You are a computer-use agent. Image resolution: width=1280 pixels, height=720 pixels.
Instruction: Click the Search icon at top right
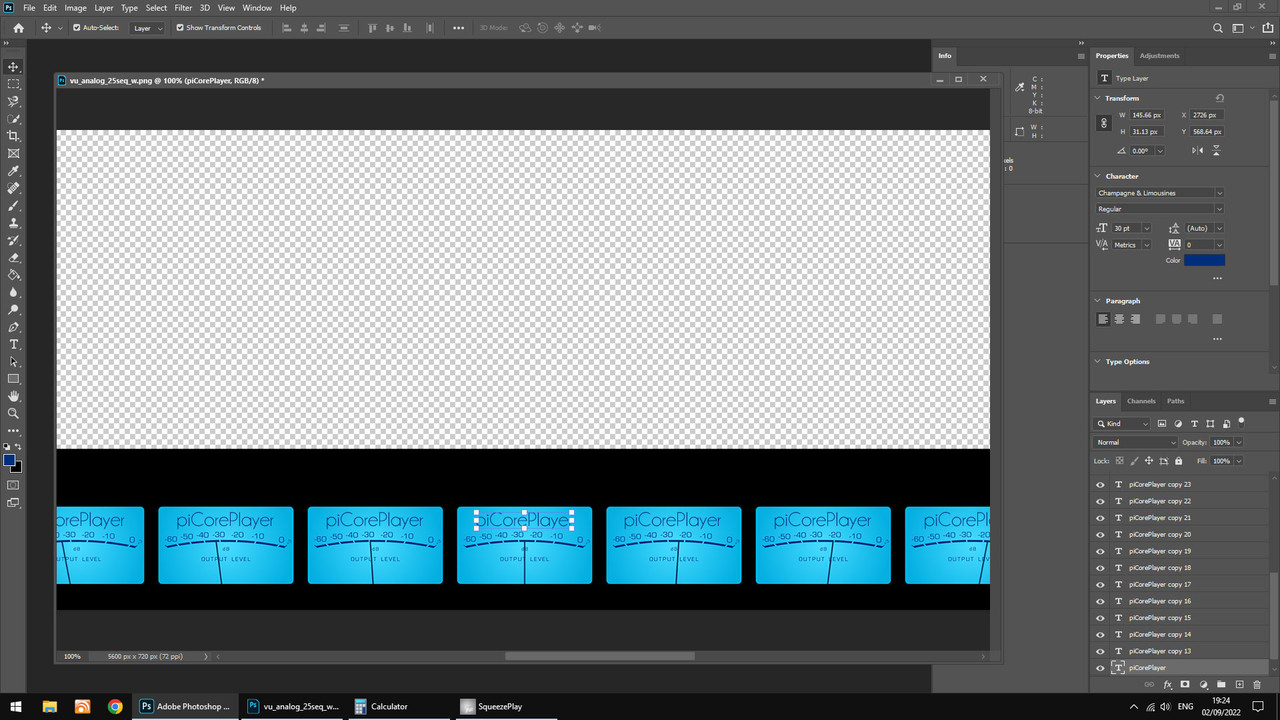[1218, 28]
